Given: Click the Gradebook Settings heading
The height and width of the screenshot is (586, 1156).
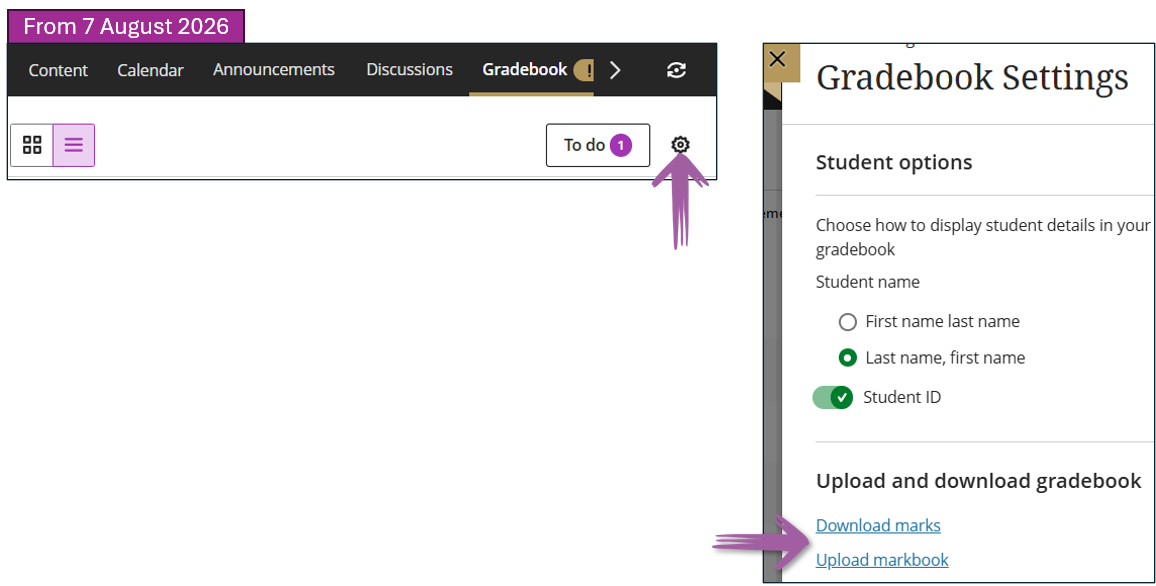Looking at the screenshot, I should pos(972,77).
